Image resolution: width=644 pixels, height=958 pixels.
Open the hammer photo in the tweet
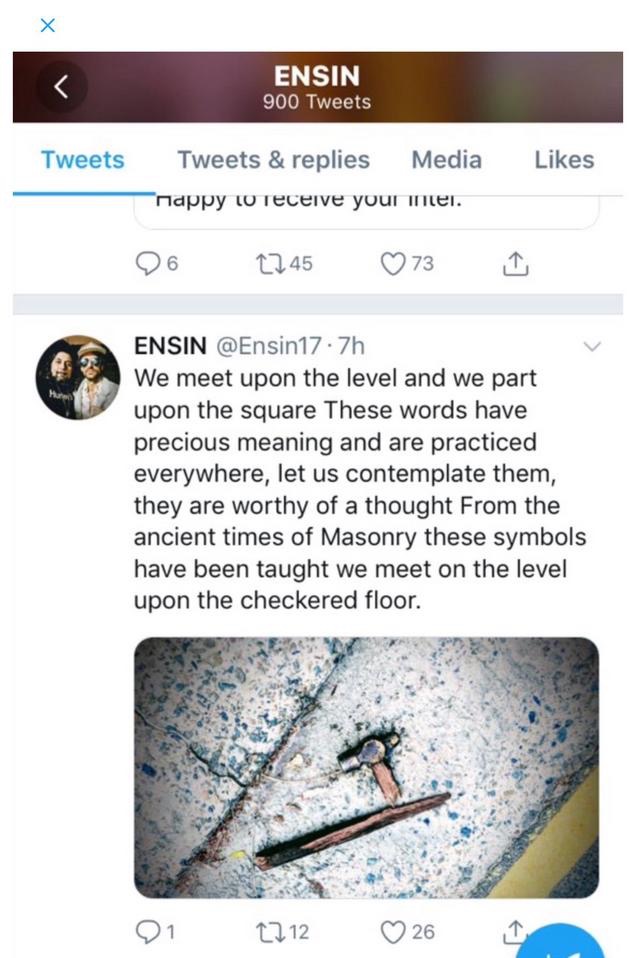point(366,767)
